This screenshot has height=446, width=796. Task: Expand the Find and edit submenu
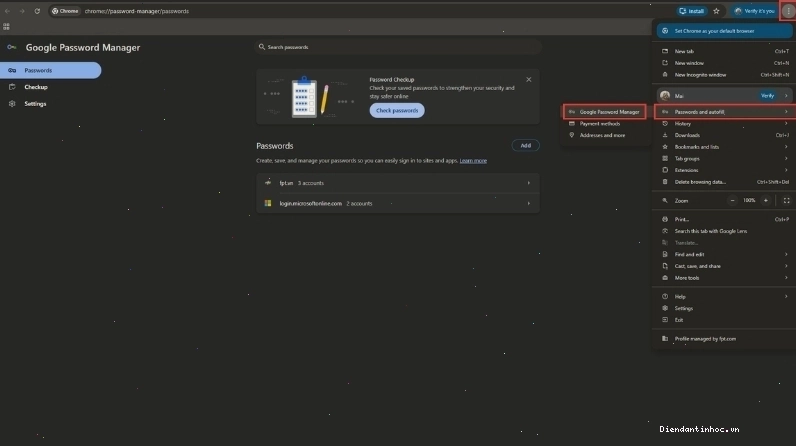pyautogui.click(x=724, y=255)
